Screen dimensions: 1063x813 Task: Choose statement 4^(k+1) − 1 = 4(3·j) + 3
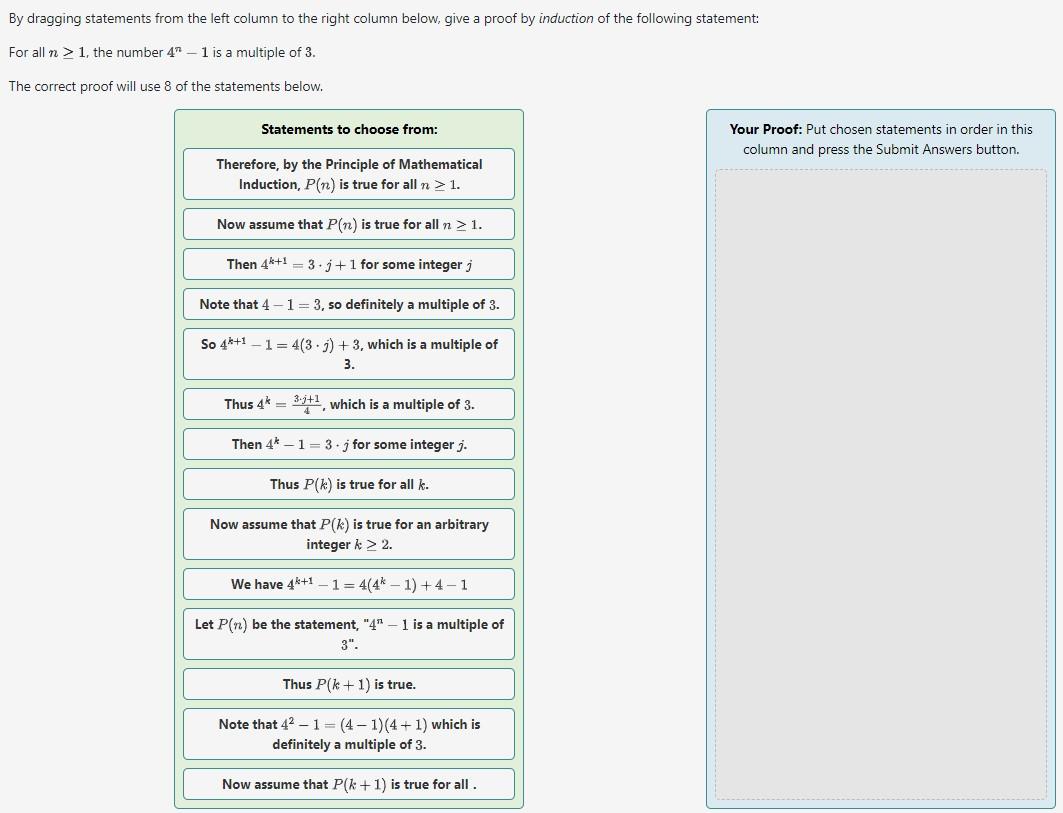tap(348, 353)
